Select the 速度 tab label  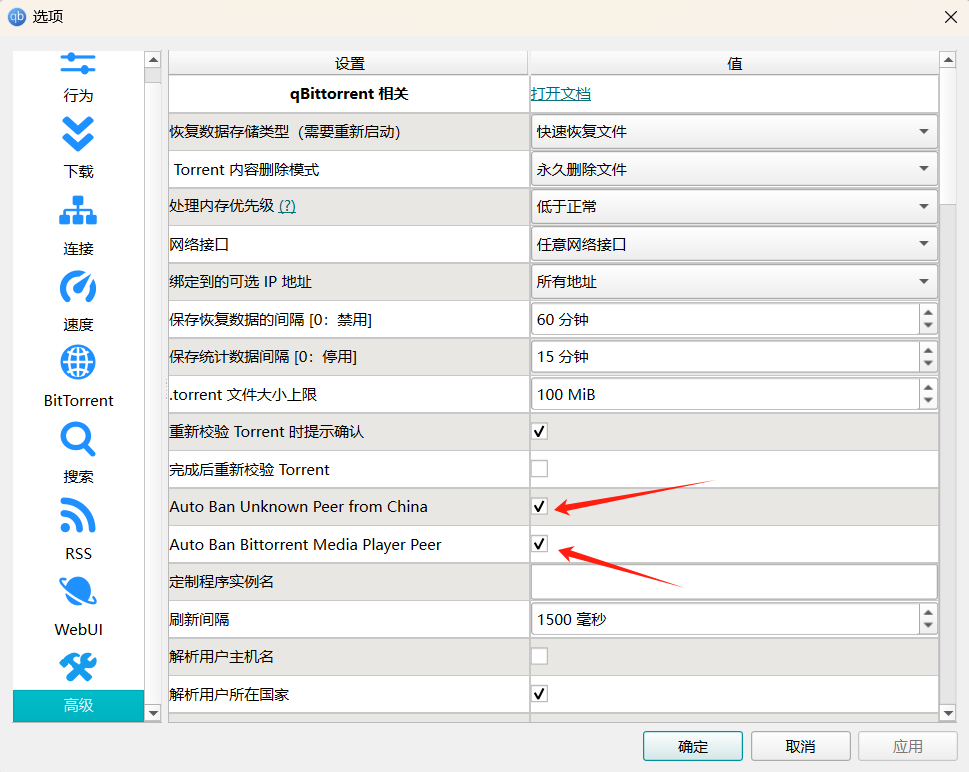78,324
